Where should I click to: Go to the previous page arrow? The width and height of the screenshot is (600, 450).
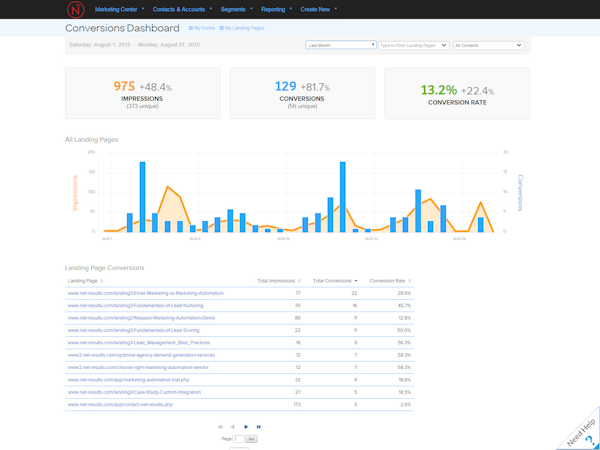click(233, 427)
